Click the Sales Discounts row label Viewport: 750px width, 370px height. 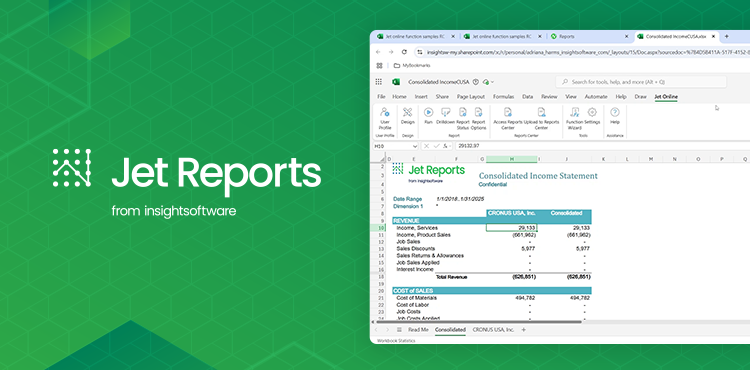click(x=416, y=249)
